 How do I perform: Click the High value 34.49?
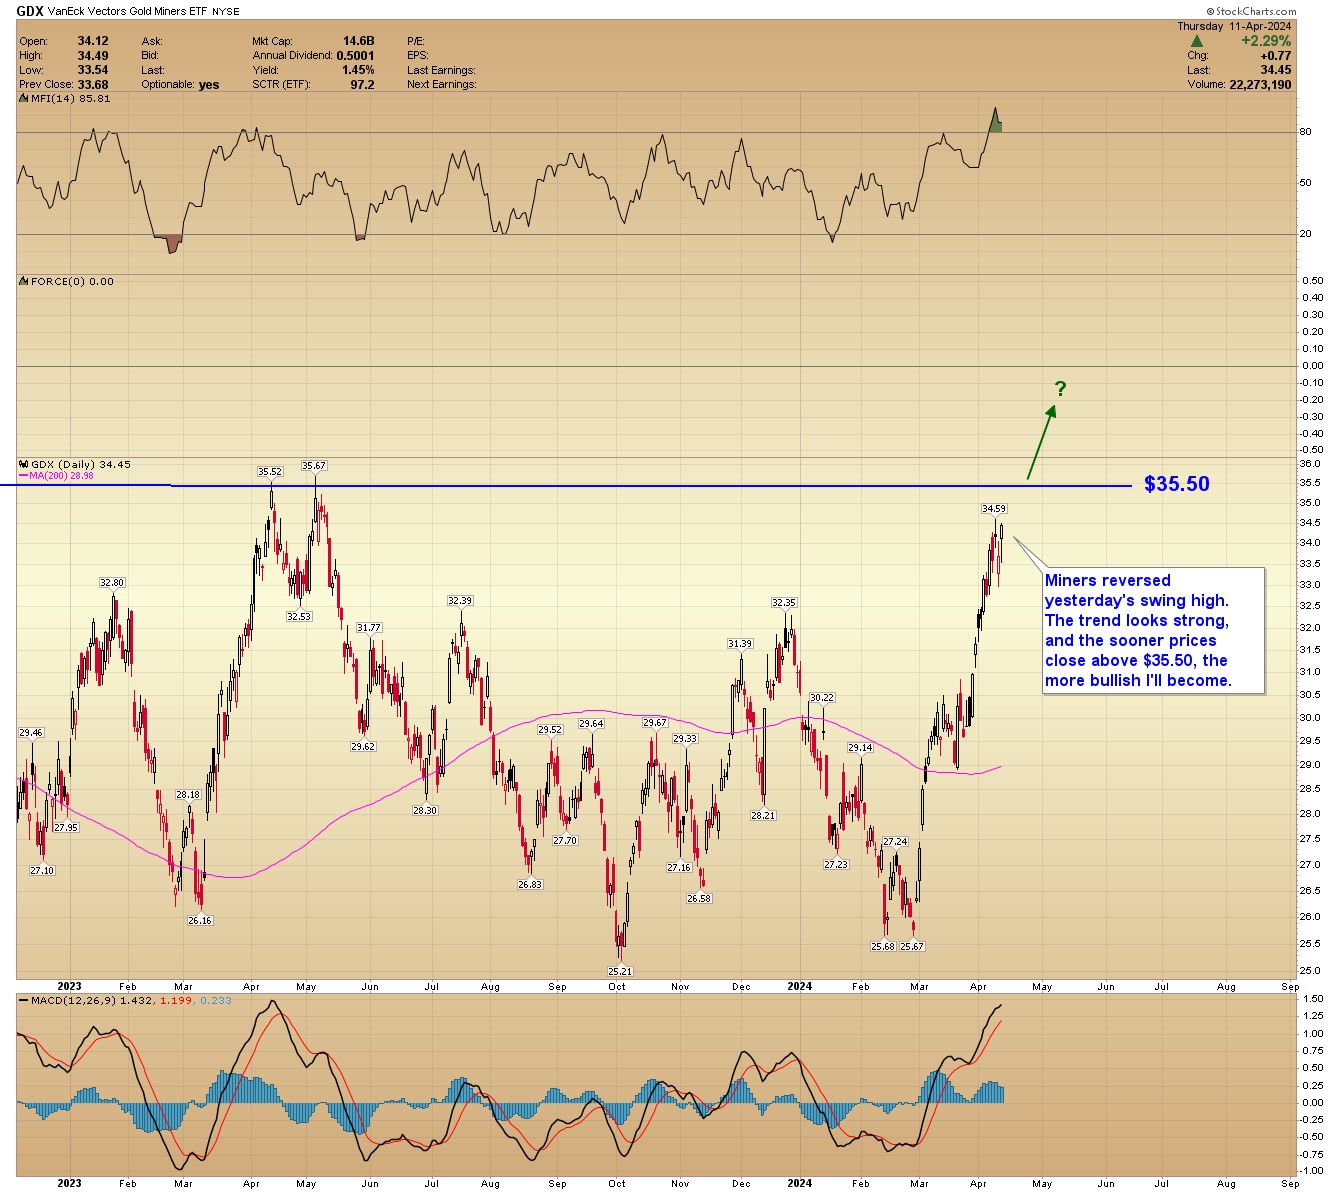pos(93,56)
